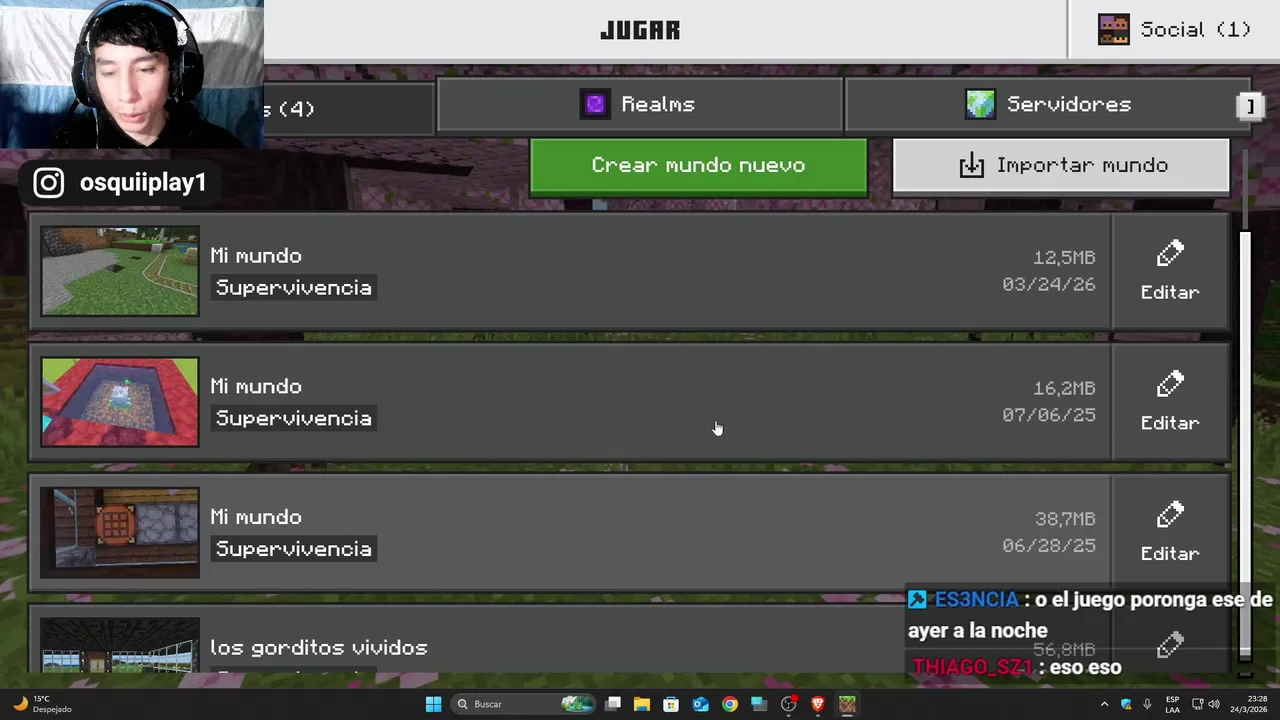1280x720 pixels.
Task: Edit the 16,2MB Mi mundo world
Action: tap(1170, 402)
